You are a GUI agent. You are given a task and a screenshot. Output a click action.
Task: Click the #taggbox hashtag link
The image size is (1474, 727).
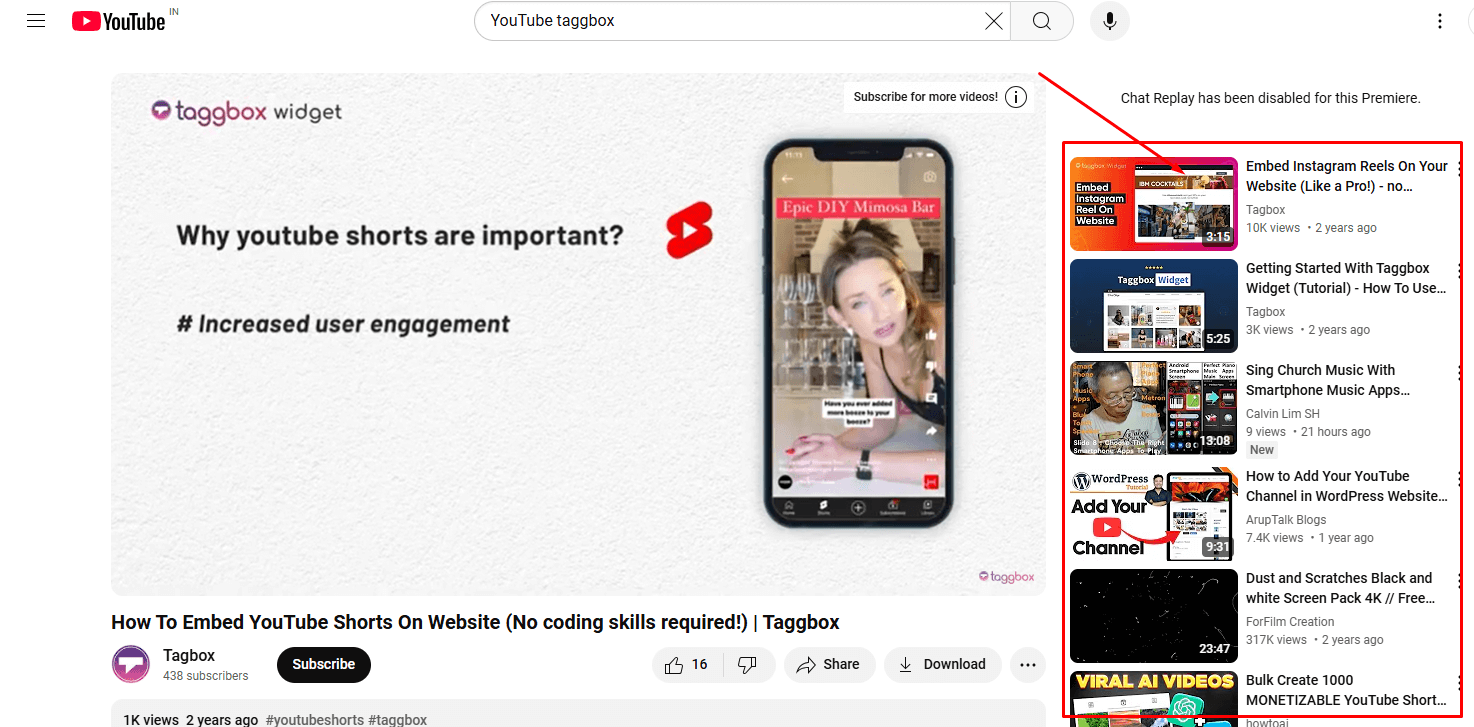tap(396, 719)
